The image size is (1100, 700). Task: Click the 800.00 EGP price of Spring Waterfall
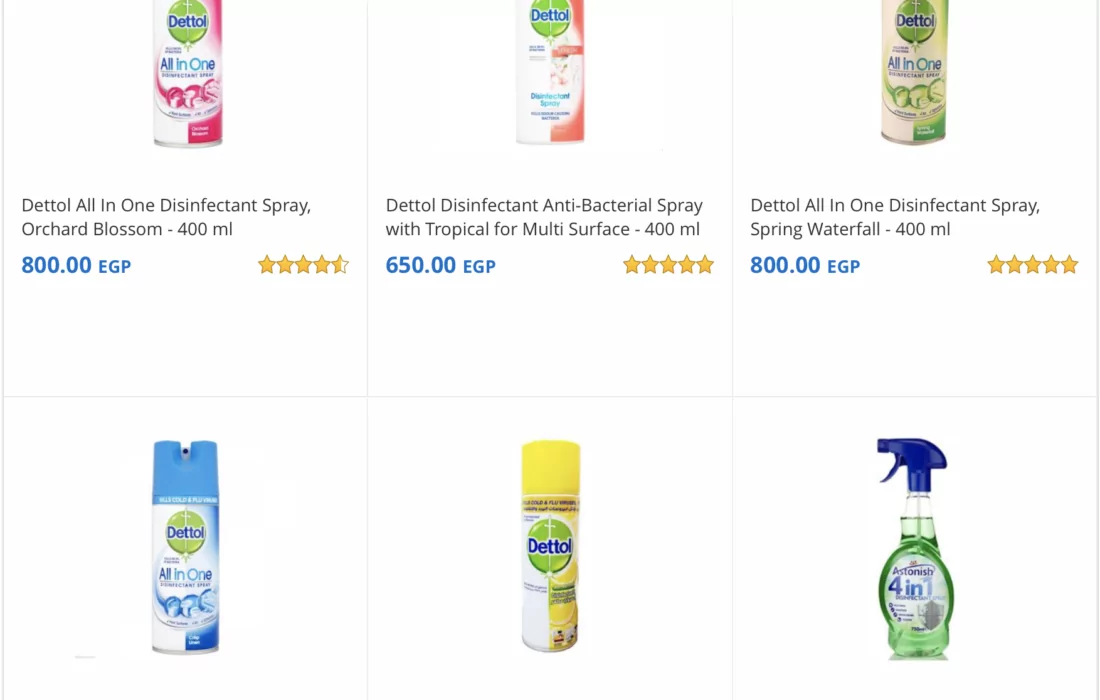[805, 265]
